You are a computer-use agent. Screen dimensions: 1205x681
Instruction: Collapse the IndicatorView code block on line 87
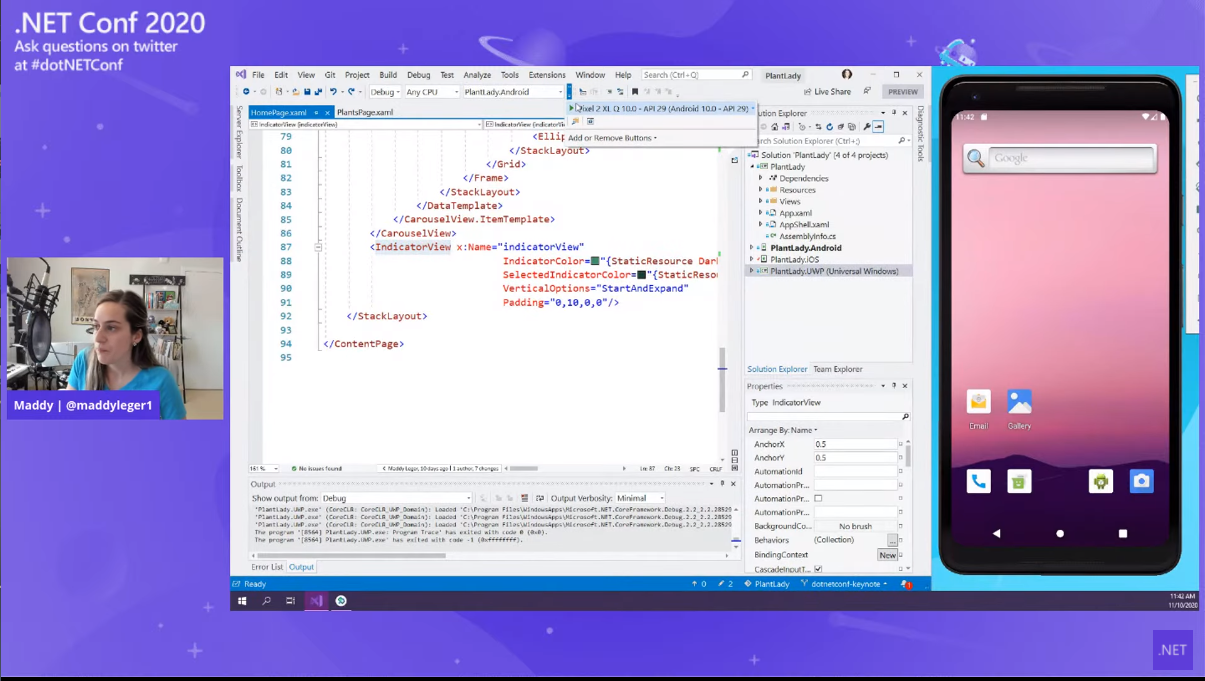(x=318, y=247)
